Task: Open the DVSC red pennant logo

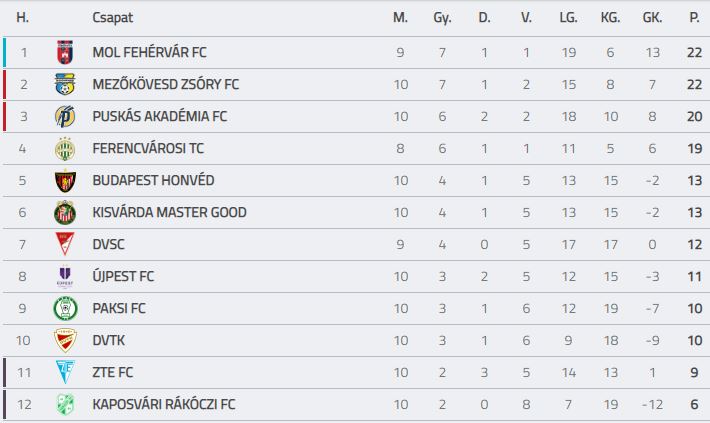Action: [x=65, y=245]
